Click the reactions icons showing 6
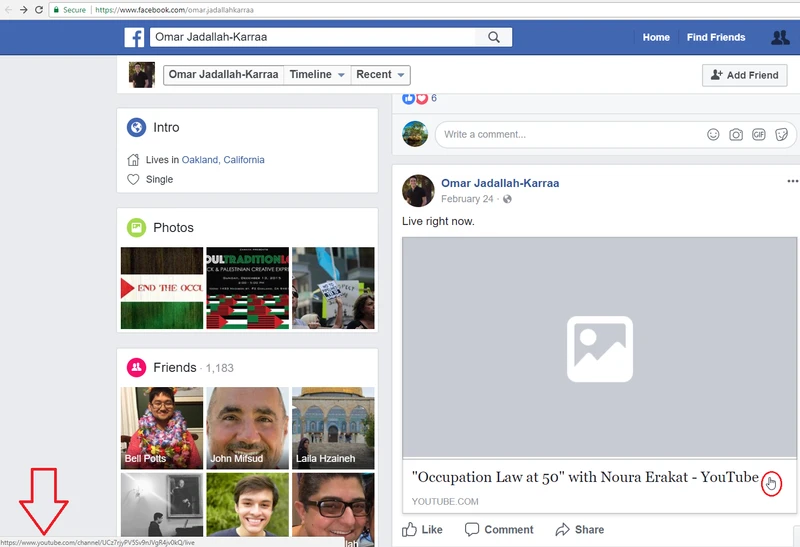800x547 pixels. click(415, 98)
